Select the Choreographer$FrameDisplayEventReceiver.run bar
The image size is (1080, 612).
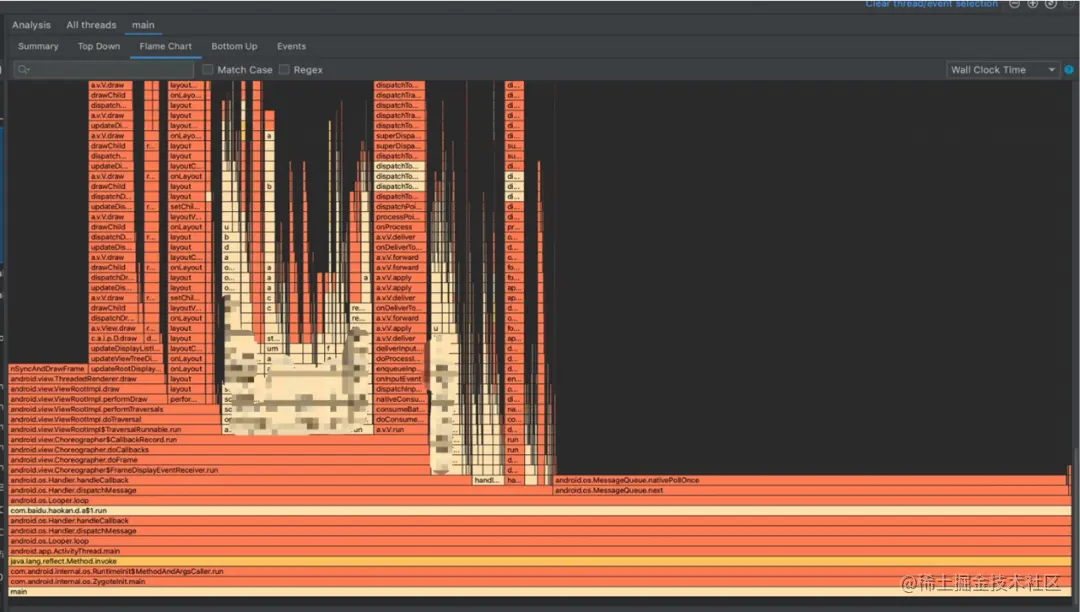pyautogui.click(x=219, y=470)
